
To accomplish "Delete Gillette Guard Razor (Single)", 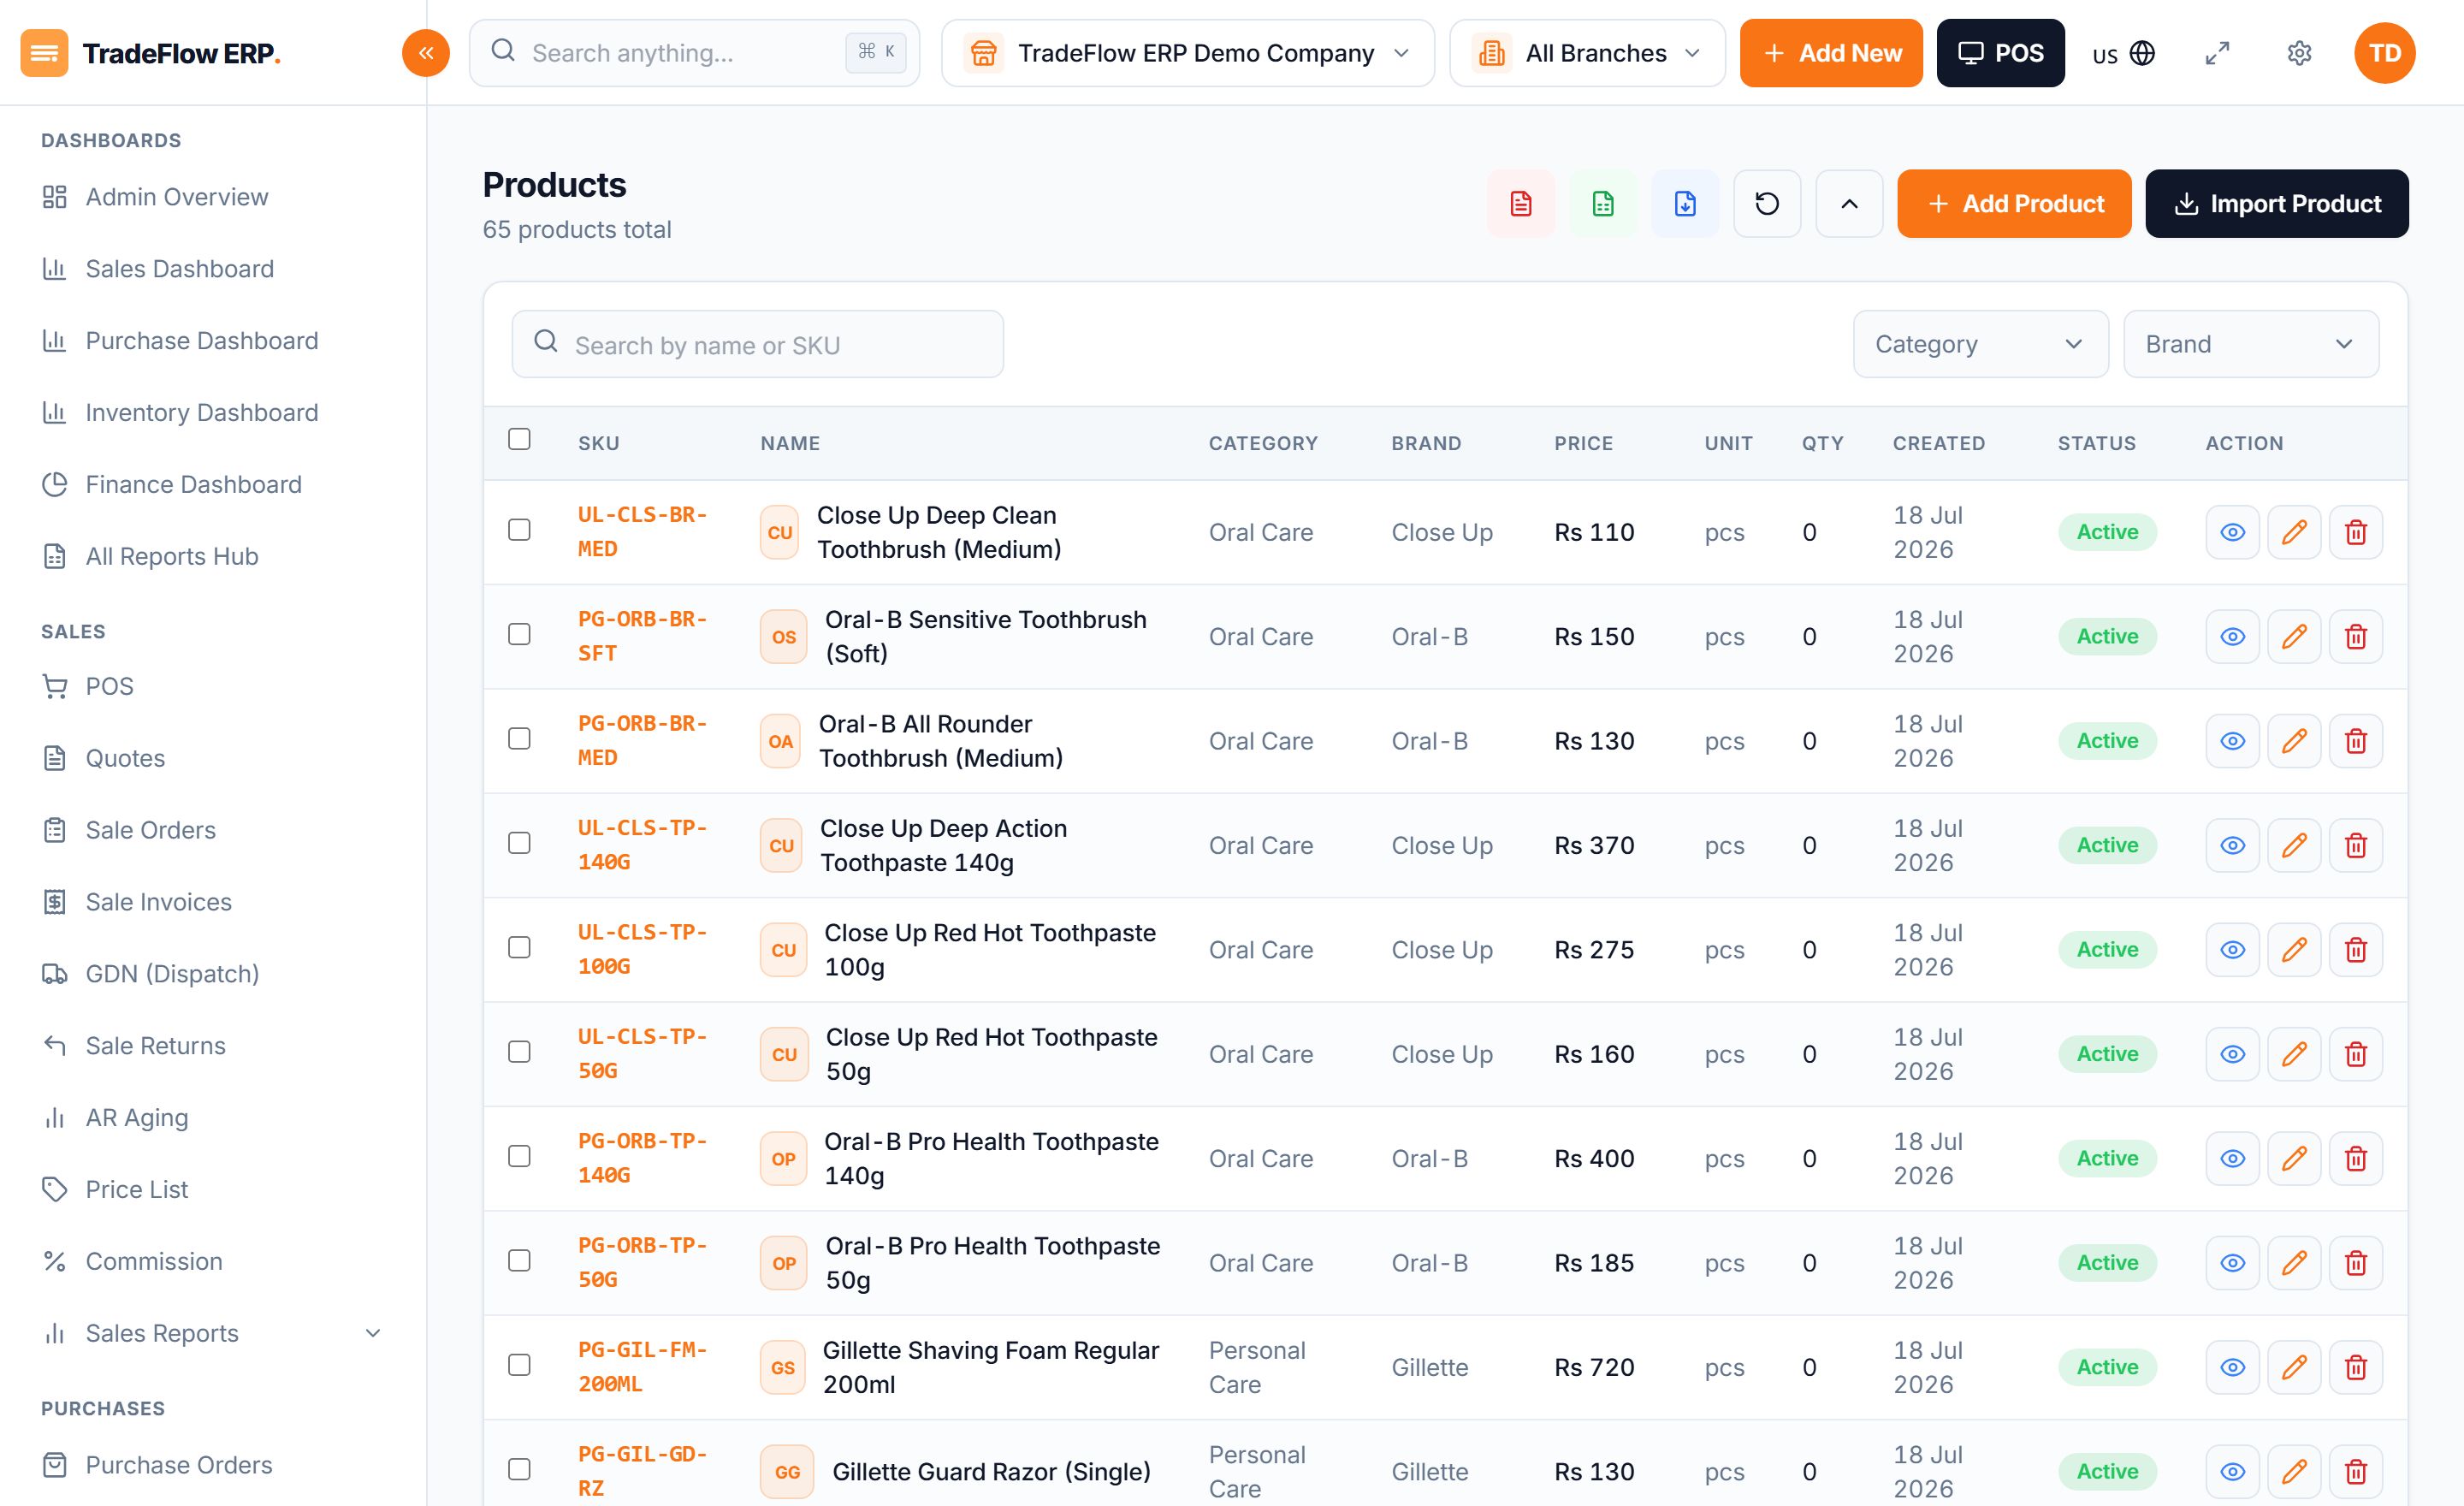I will click(x=2356, y=1472).
